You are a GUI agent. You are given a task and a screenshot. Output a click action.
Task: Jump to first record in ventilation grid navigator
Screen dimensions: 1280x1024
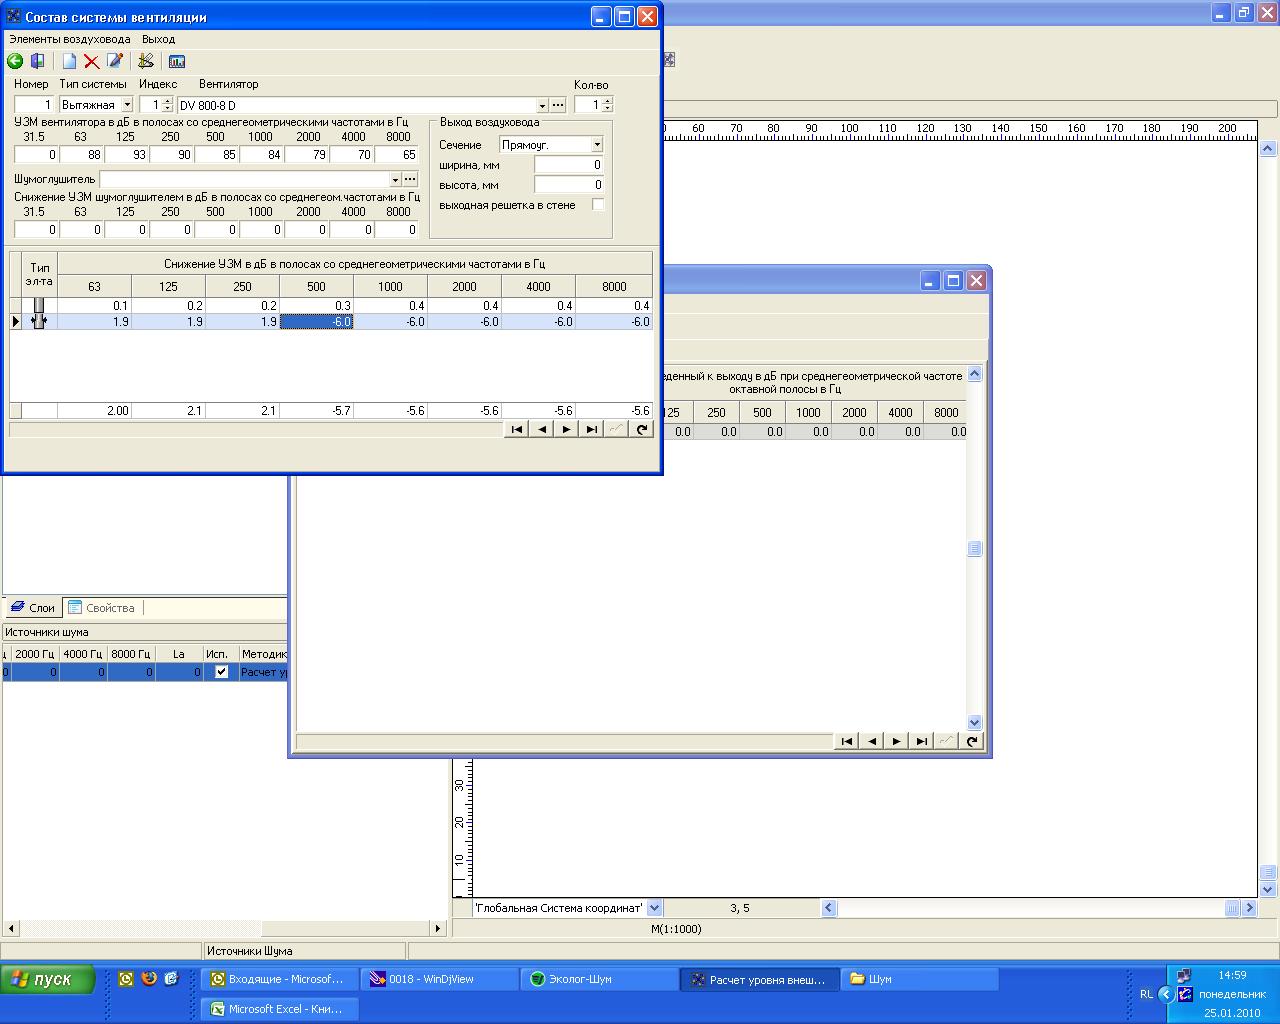pos(517,429)
